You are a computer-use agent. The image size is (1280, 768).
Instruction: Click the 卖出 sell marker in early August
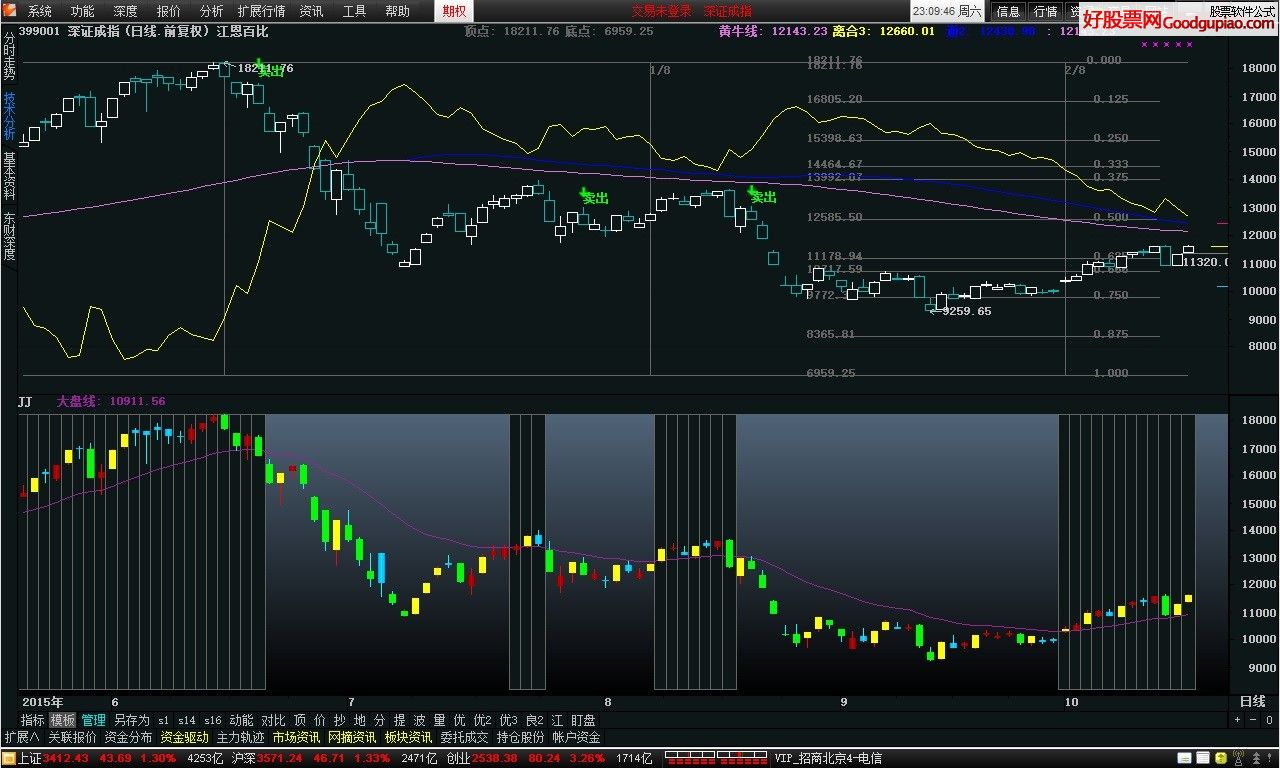click(594, 196)
